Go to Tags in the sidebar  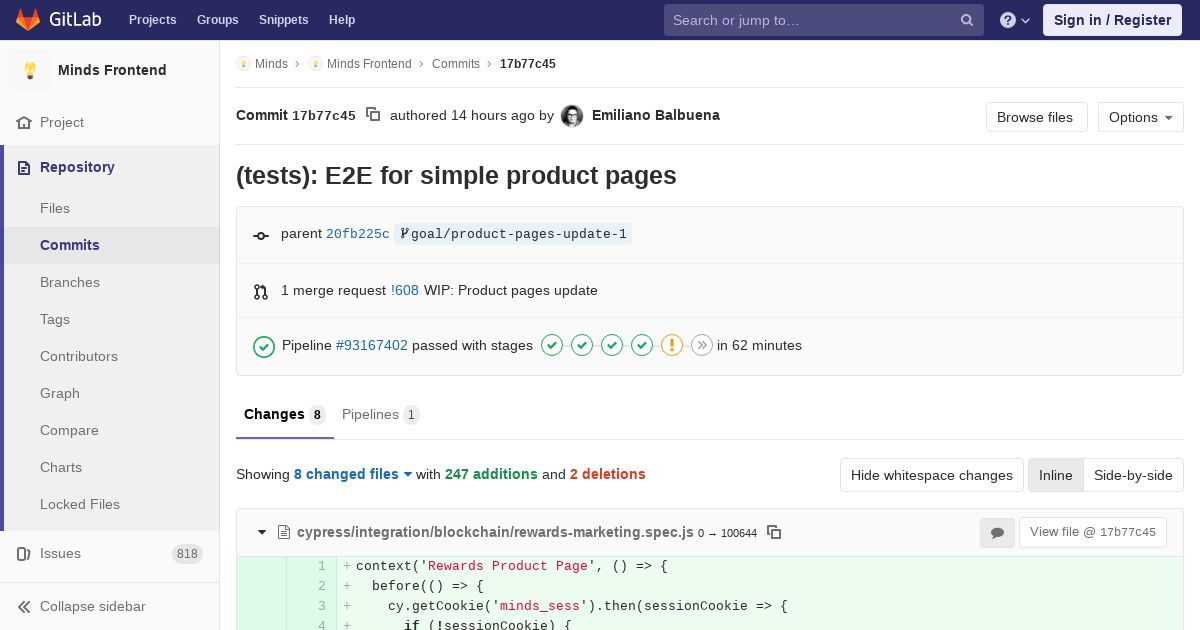(x=112, y=319)
